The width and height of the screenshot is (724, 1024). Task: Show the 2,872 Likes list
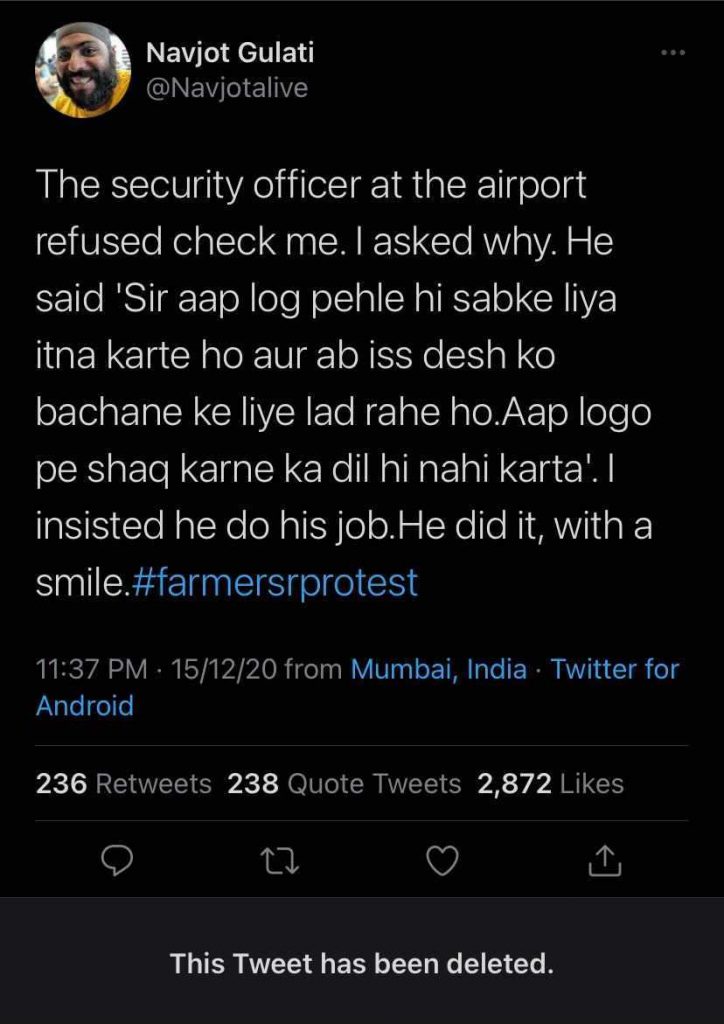tap(550, 784)
